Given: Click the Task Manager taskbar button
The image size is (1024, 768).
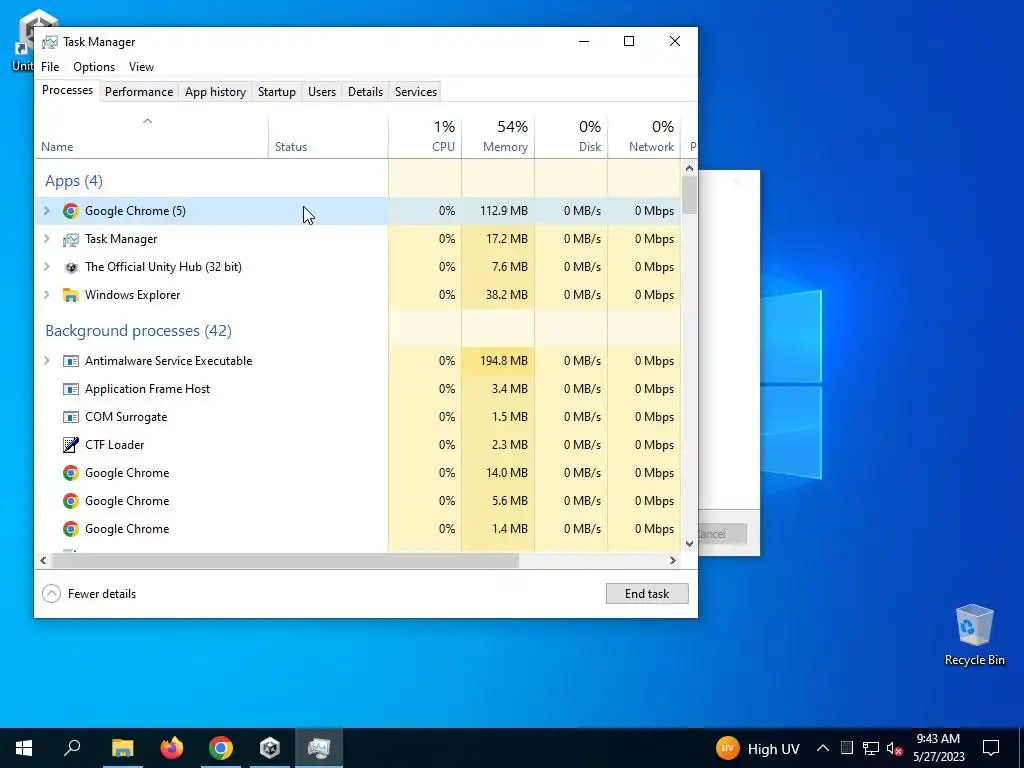Looking at the screenshot, I should pos(319,748).
